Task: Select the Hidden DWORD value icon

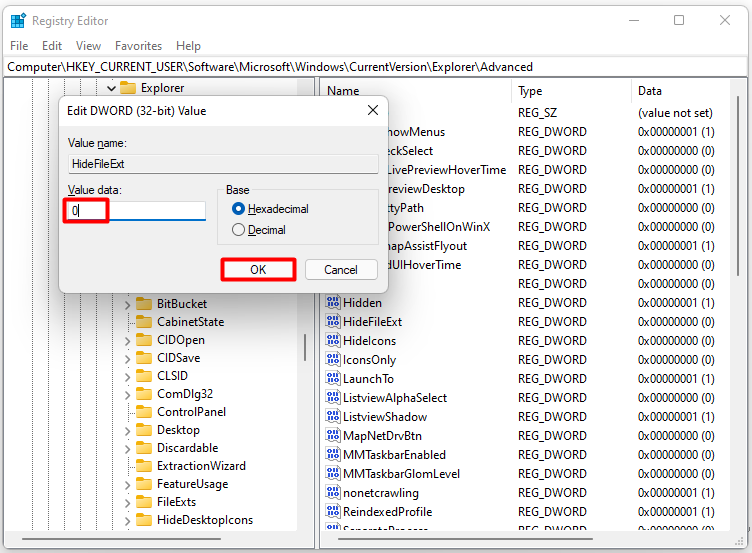Action: (x=333, y=302)
